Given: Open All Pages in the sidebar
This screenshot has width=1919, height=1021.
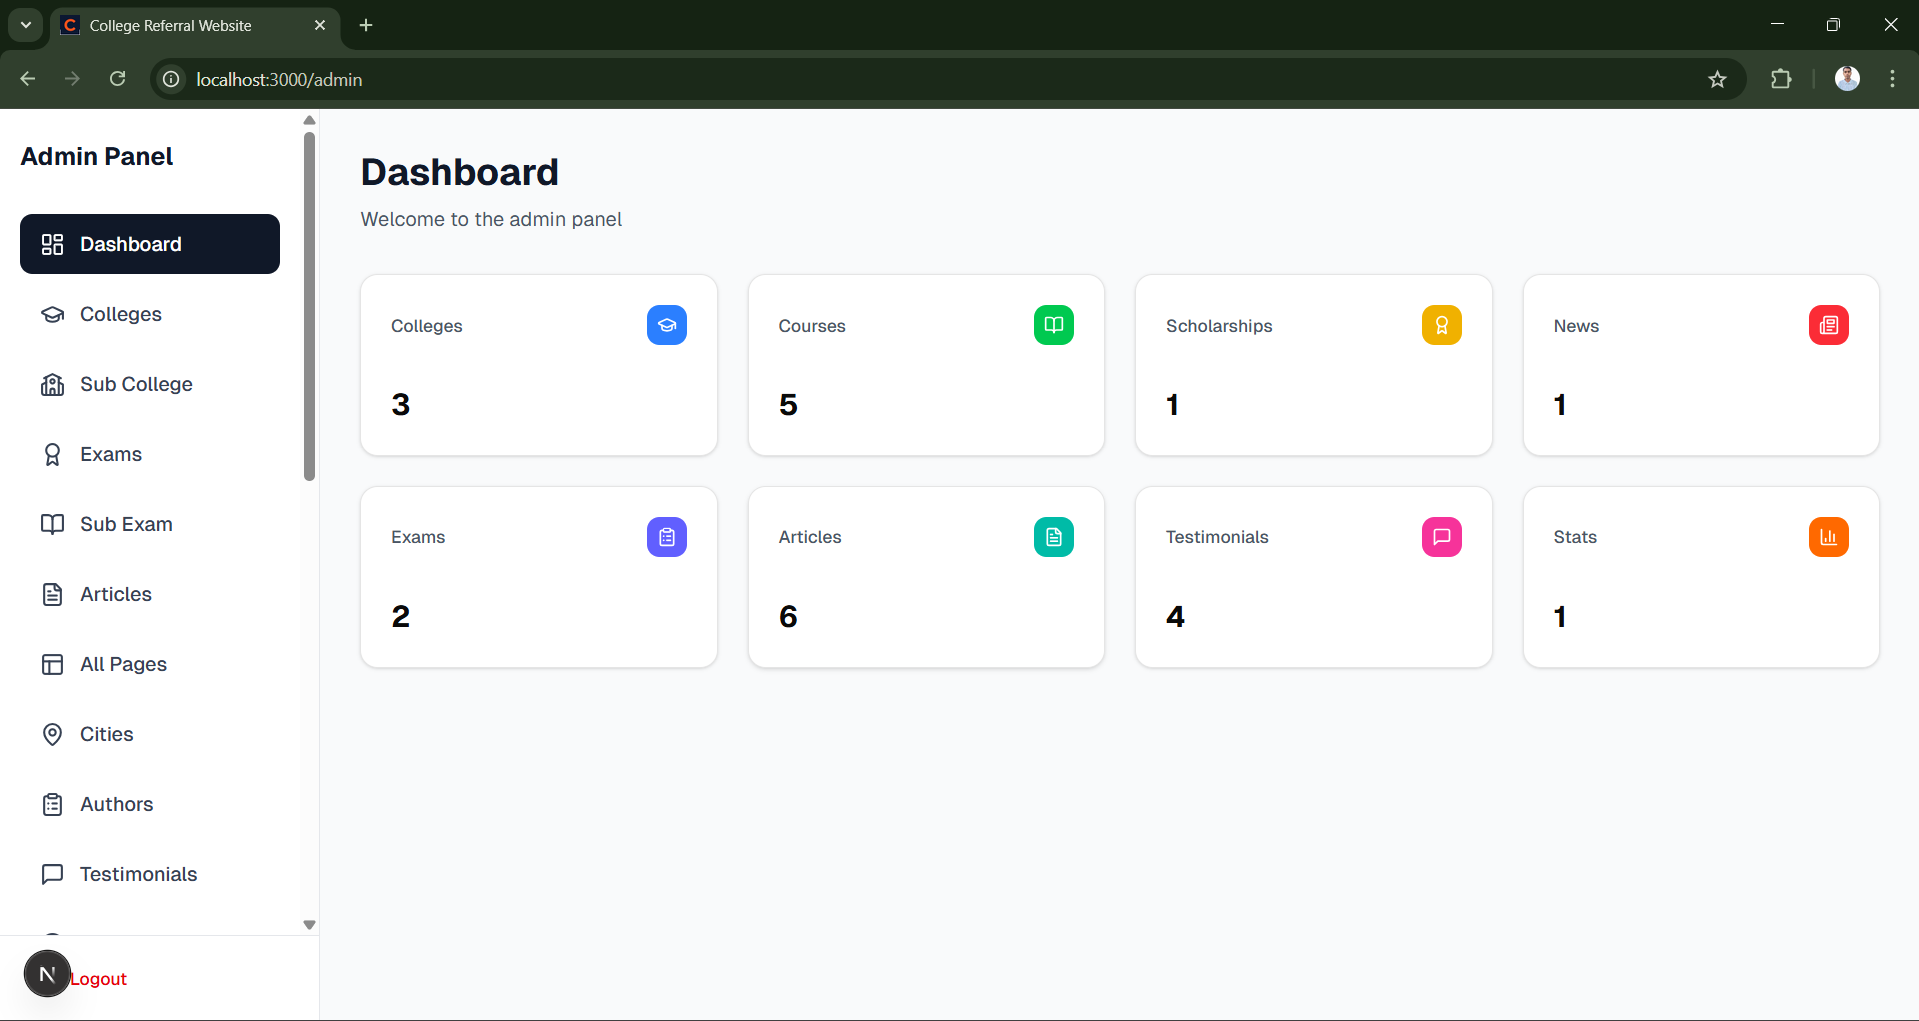Looking at the screenshot, I should pyautogui.click(x=123, y=664).
